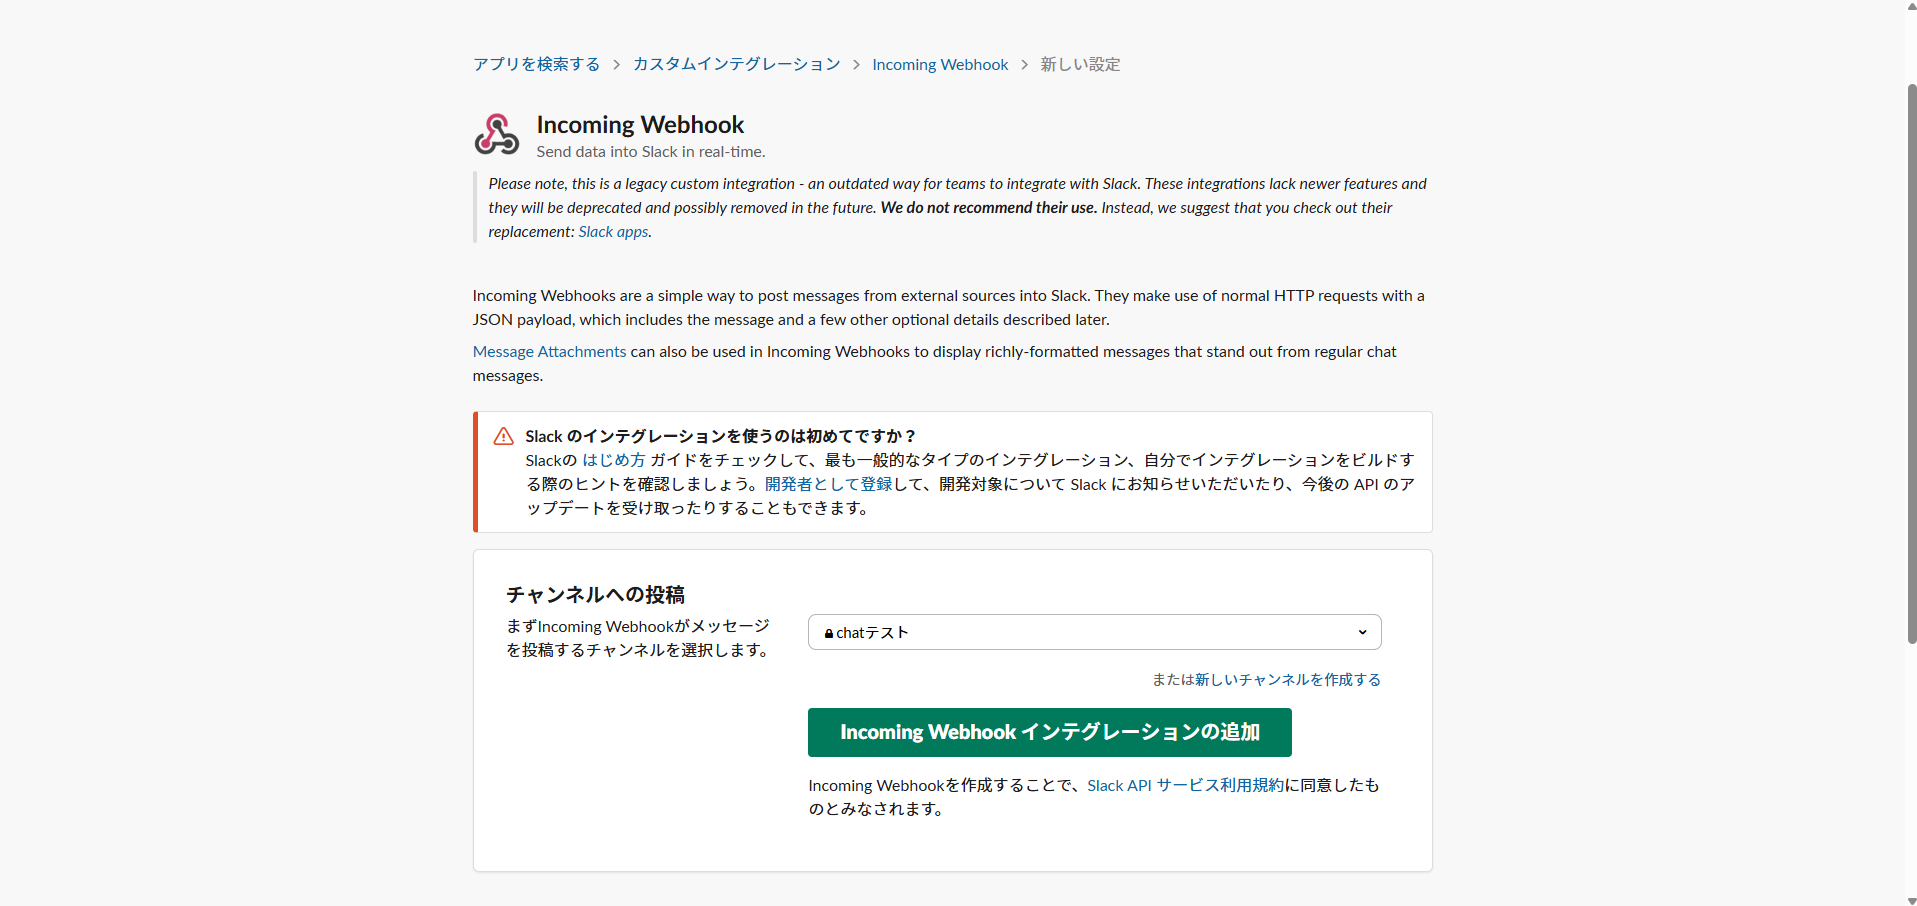The image size is (1917, 906).
Task: Click the red warning triangle icon
Action: [503, 436]
